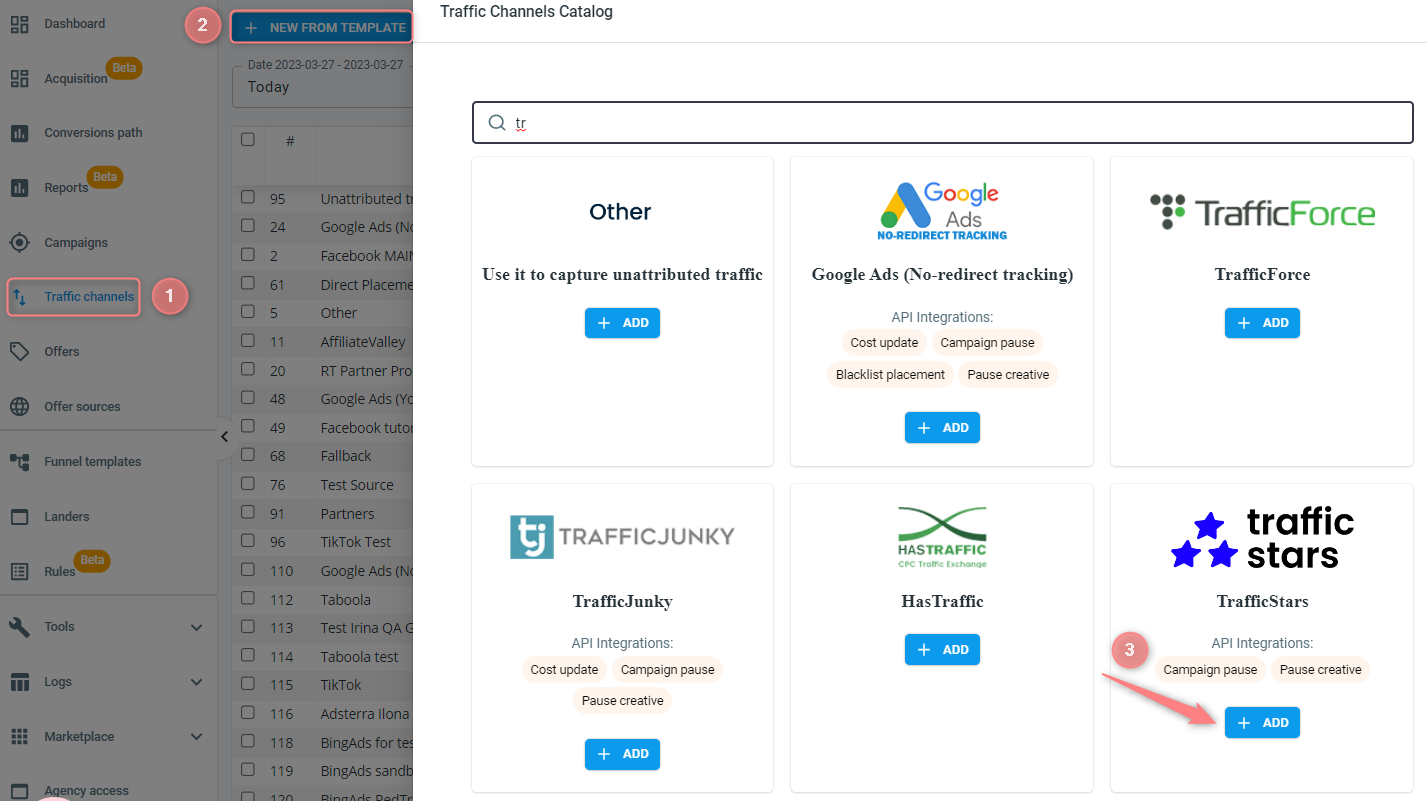Click the HasTraffic logo
The width and height of the screenshot is (1427, 801).
(x=942, y=538)
